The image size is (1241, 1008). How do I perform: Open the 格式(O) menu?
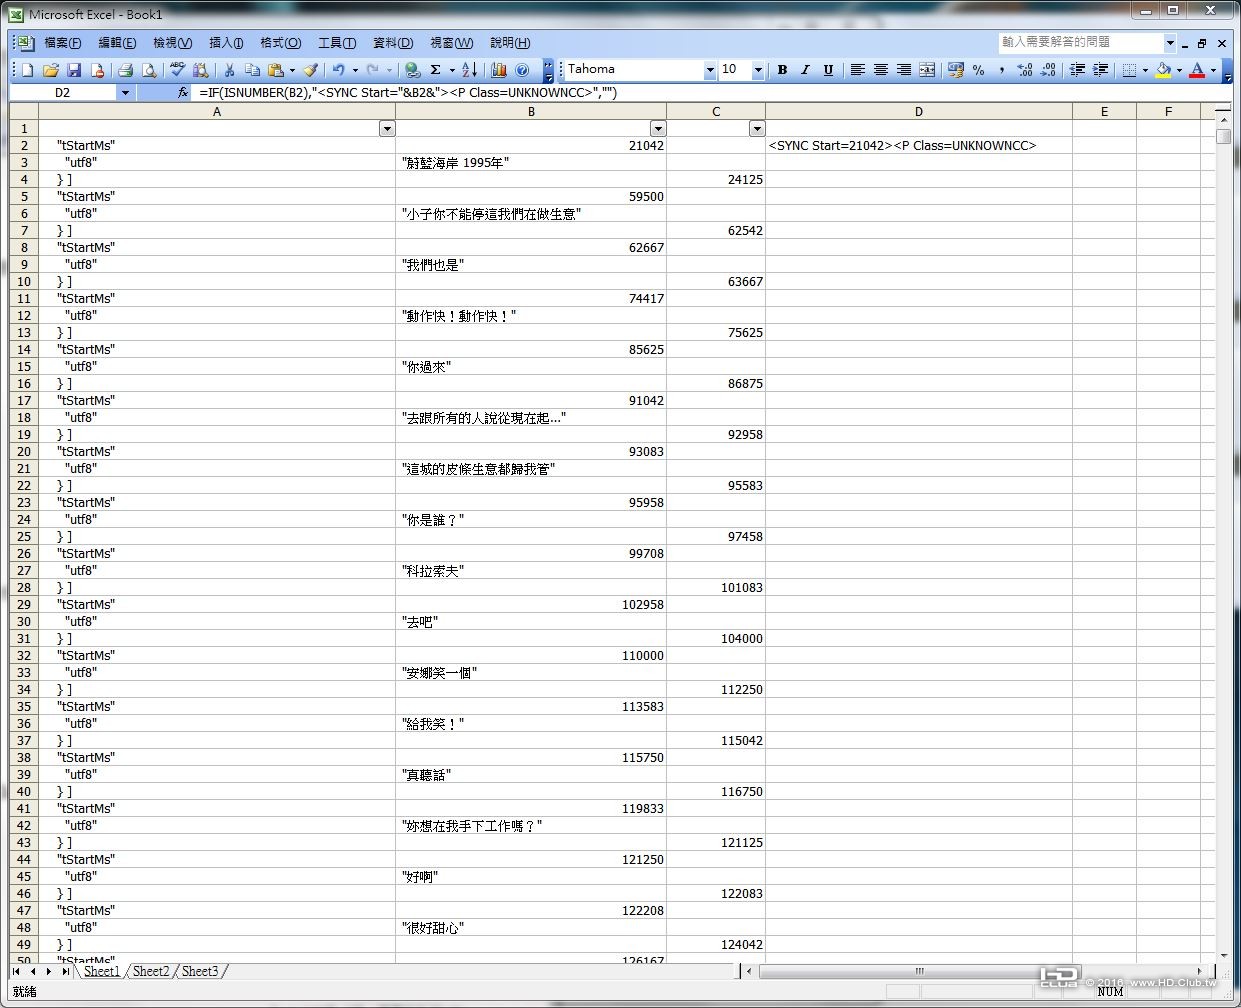tap(280, 43)
